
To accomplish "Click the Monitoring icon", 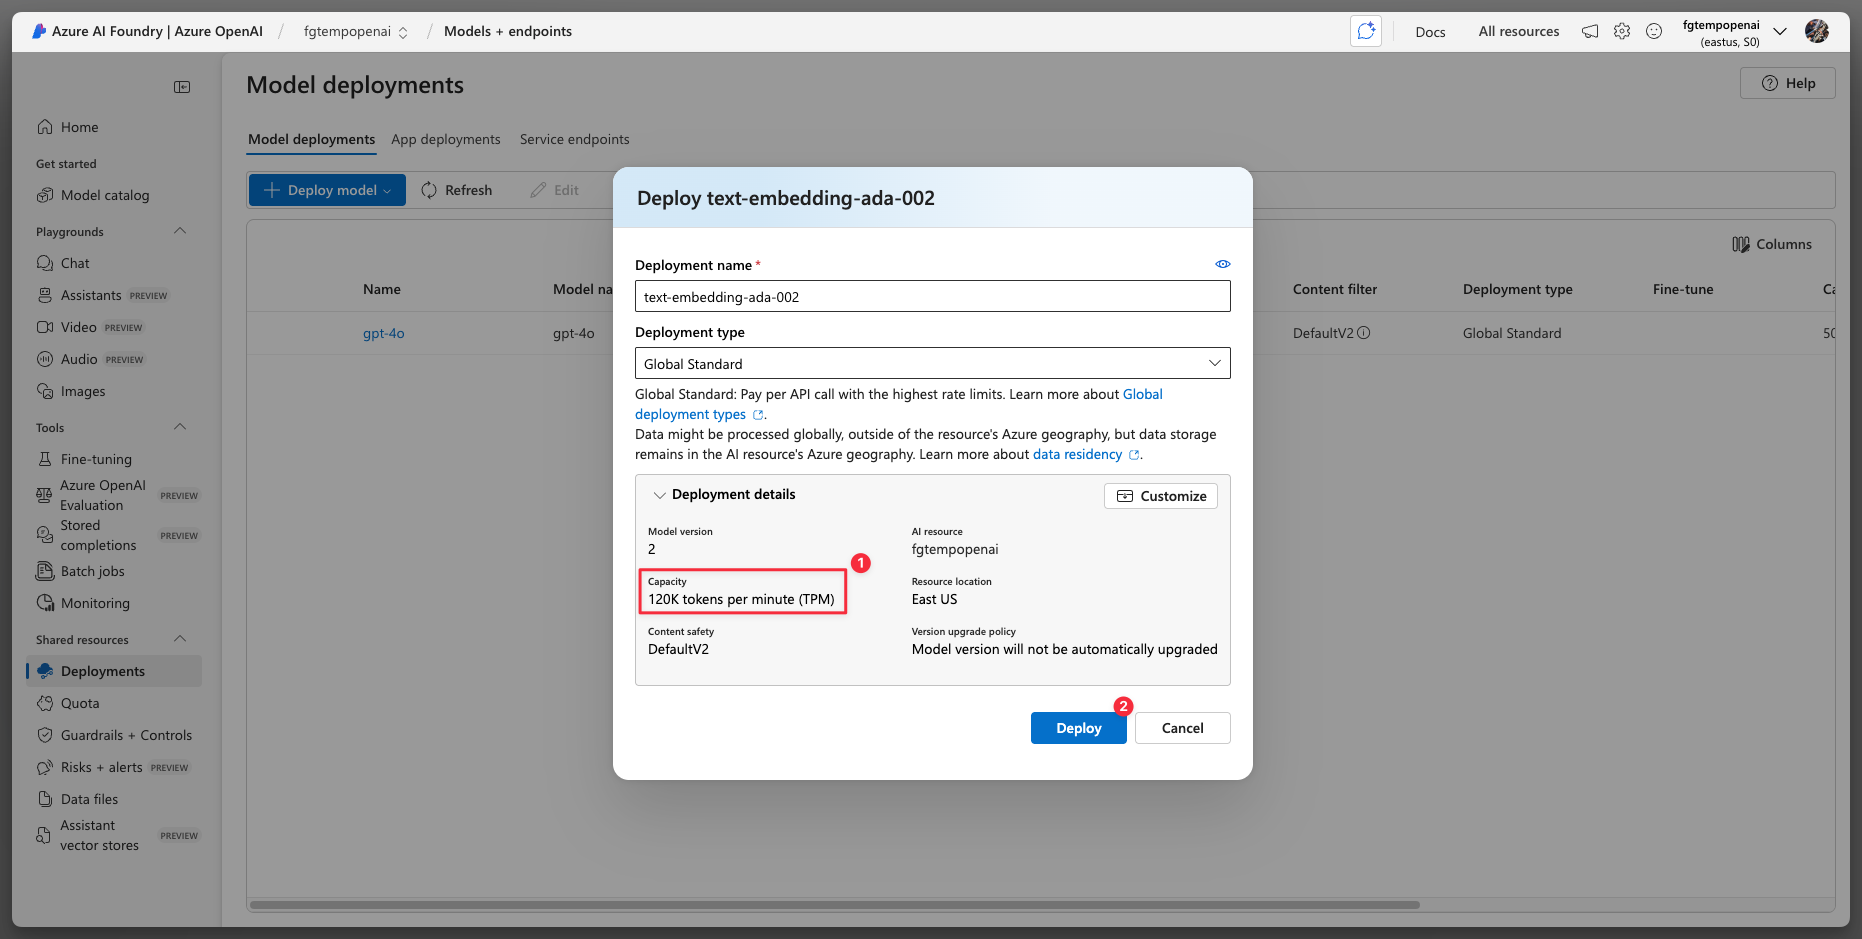I will [x=45, y=603].
